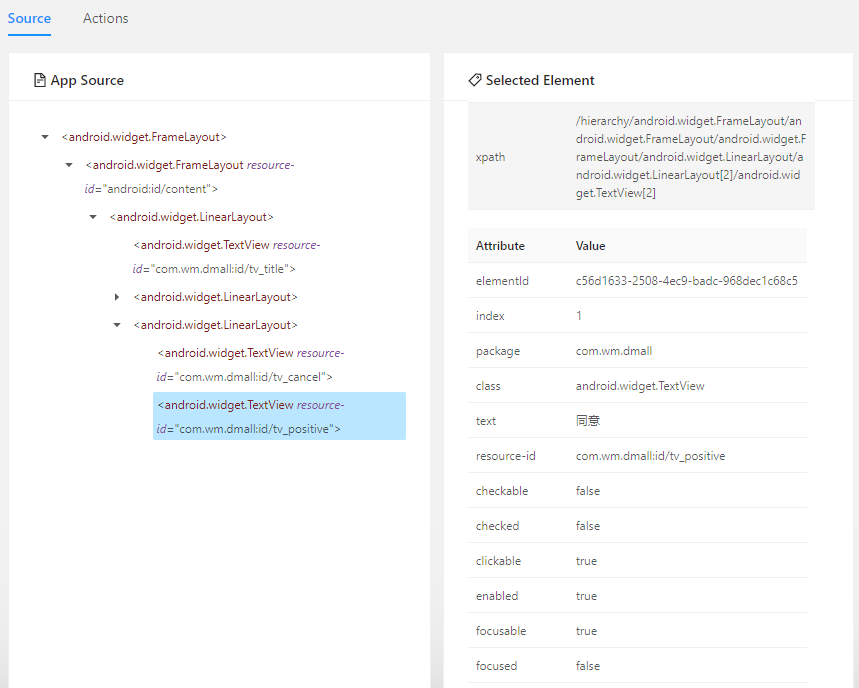Click the Selected Element panel title
The height and width of the screenshot is (688, 859).
[540, 81]
